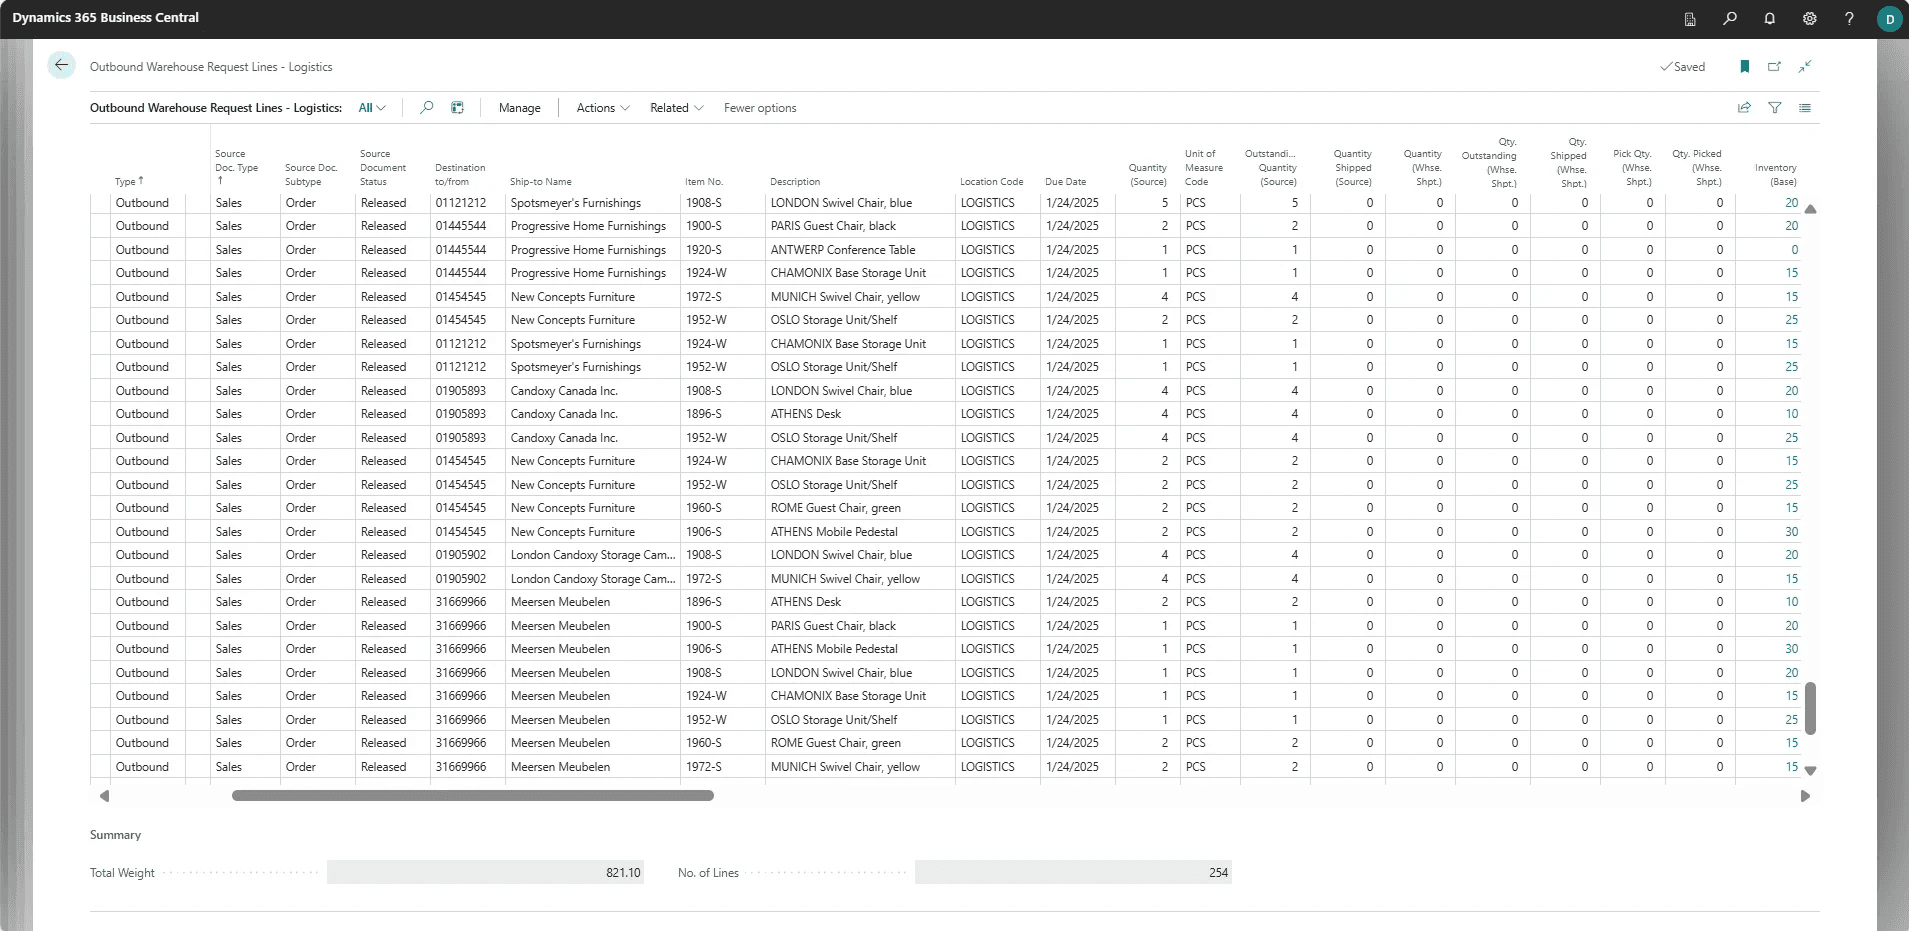
Task: Click ROME Guest Chair, green for New Concepts Furniture
Action: click(x=836, y=508)
